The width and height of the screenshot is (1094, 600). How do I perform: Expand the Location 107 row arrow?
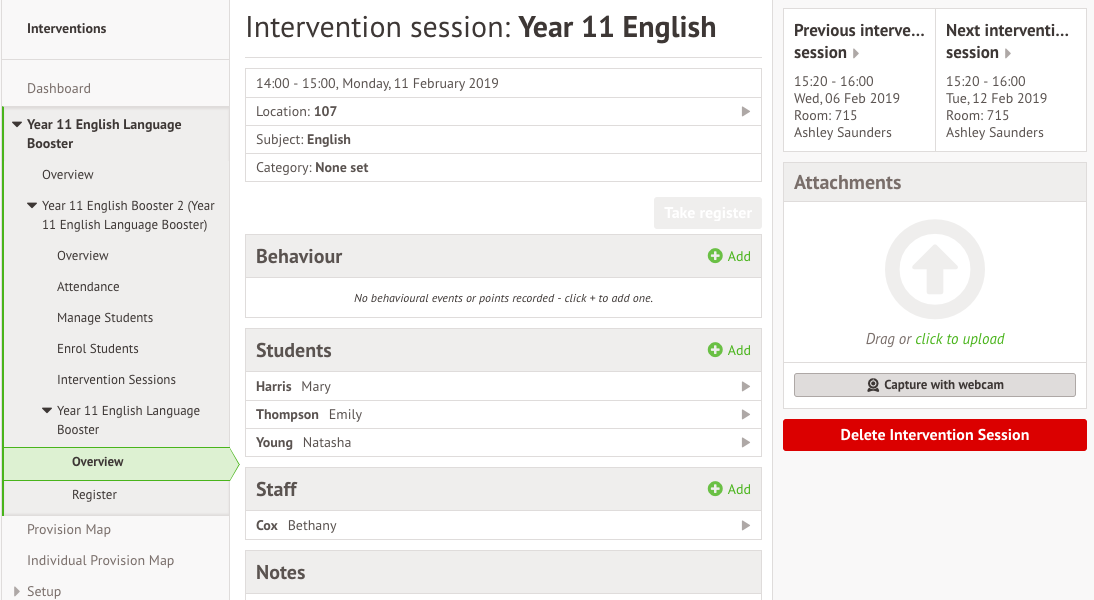pyautogui.click(x=746, y=112)
